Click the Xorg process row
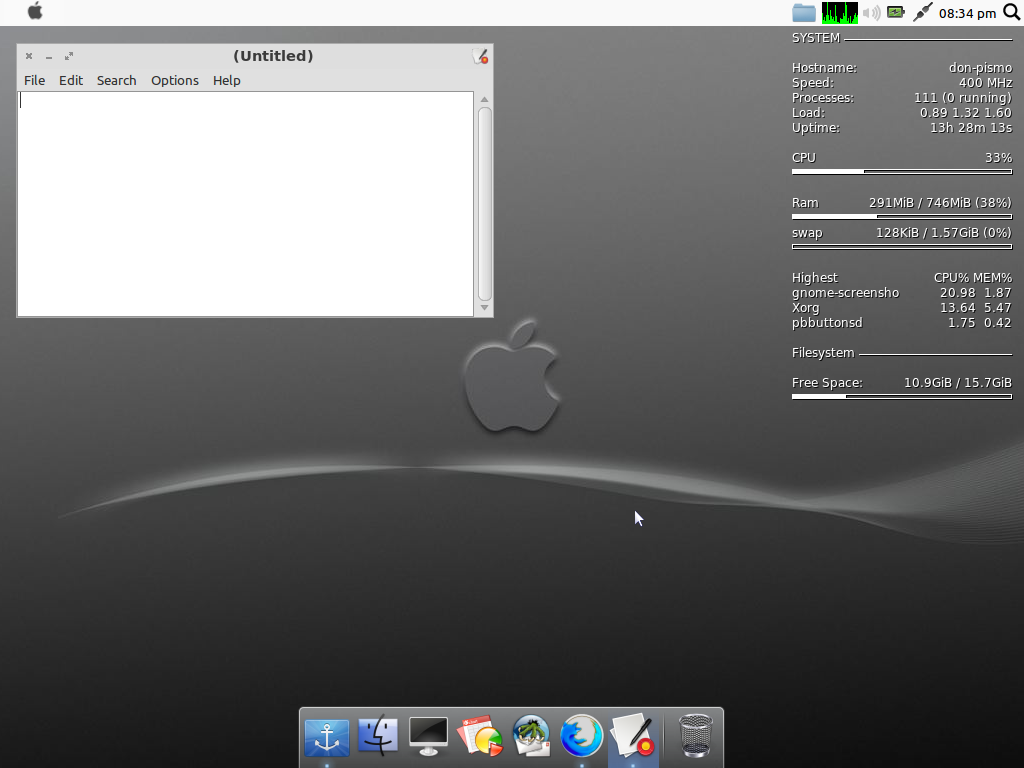The width and height of the screenshot is (1024, 768). point(901,308)
